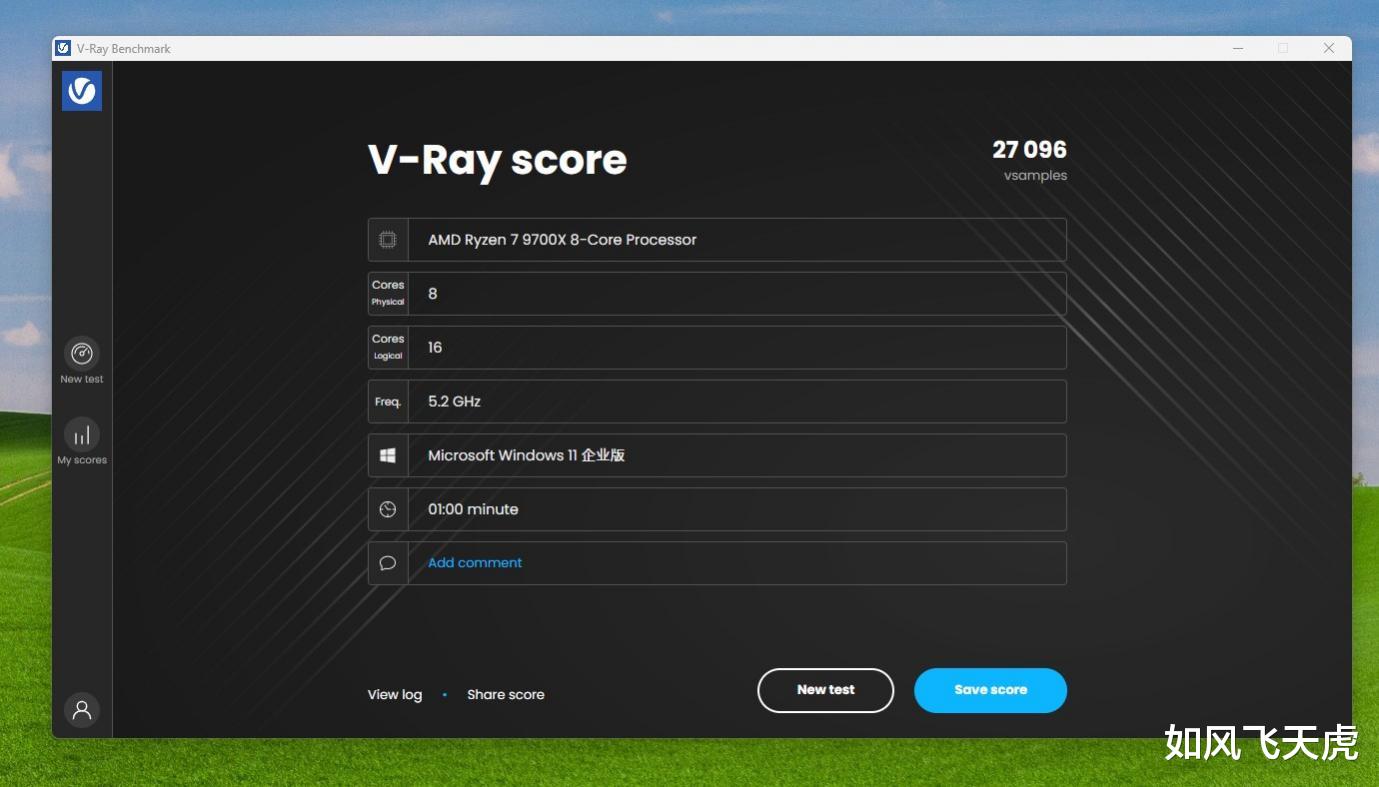Click the Share score link
The image size is (1379, 787).
click(x=506, y=694)
